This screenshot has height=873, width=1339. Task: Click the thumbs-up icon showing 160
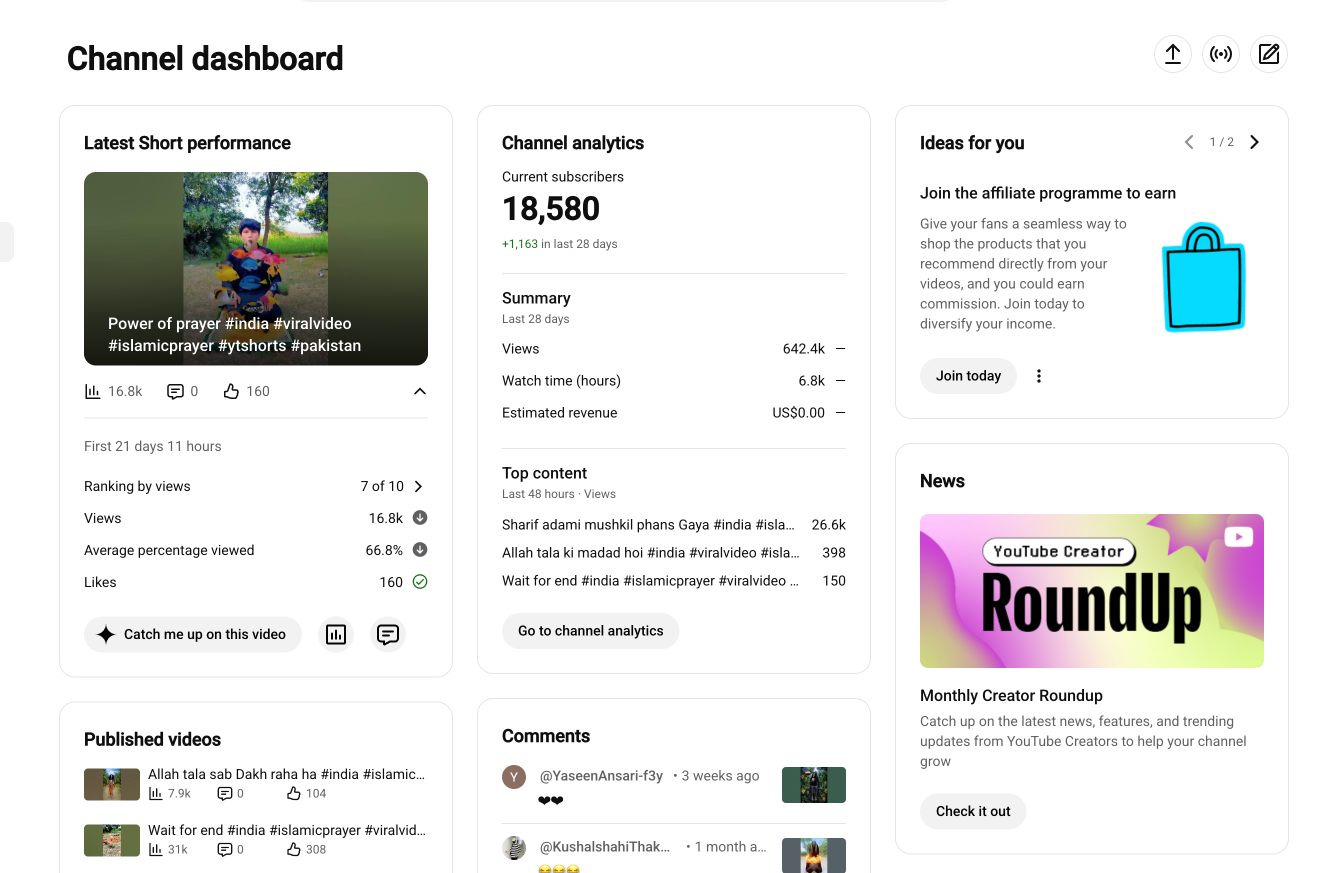pyautogui.click(x=231, y=391)
